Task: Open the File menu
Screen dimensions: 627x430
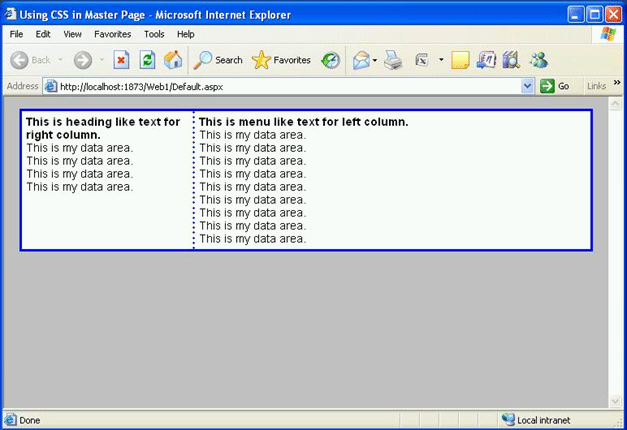Action: 16,34
